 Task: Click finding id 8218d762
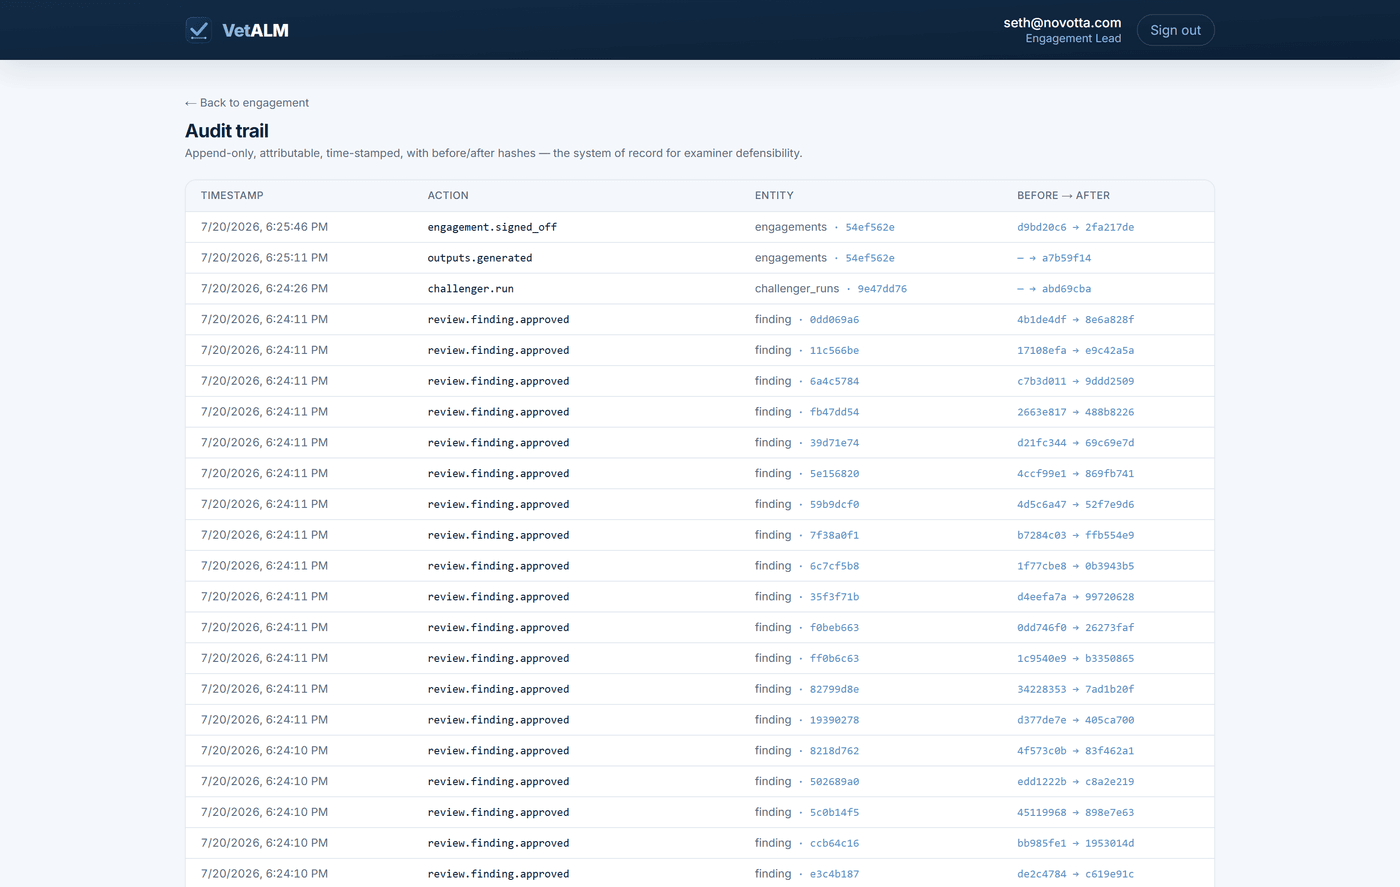pyautogui.click(x=834, y=751)
